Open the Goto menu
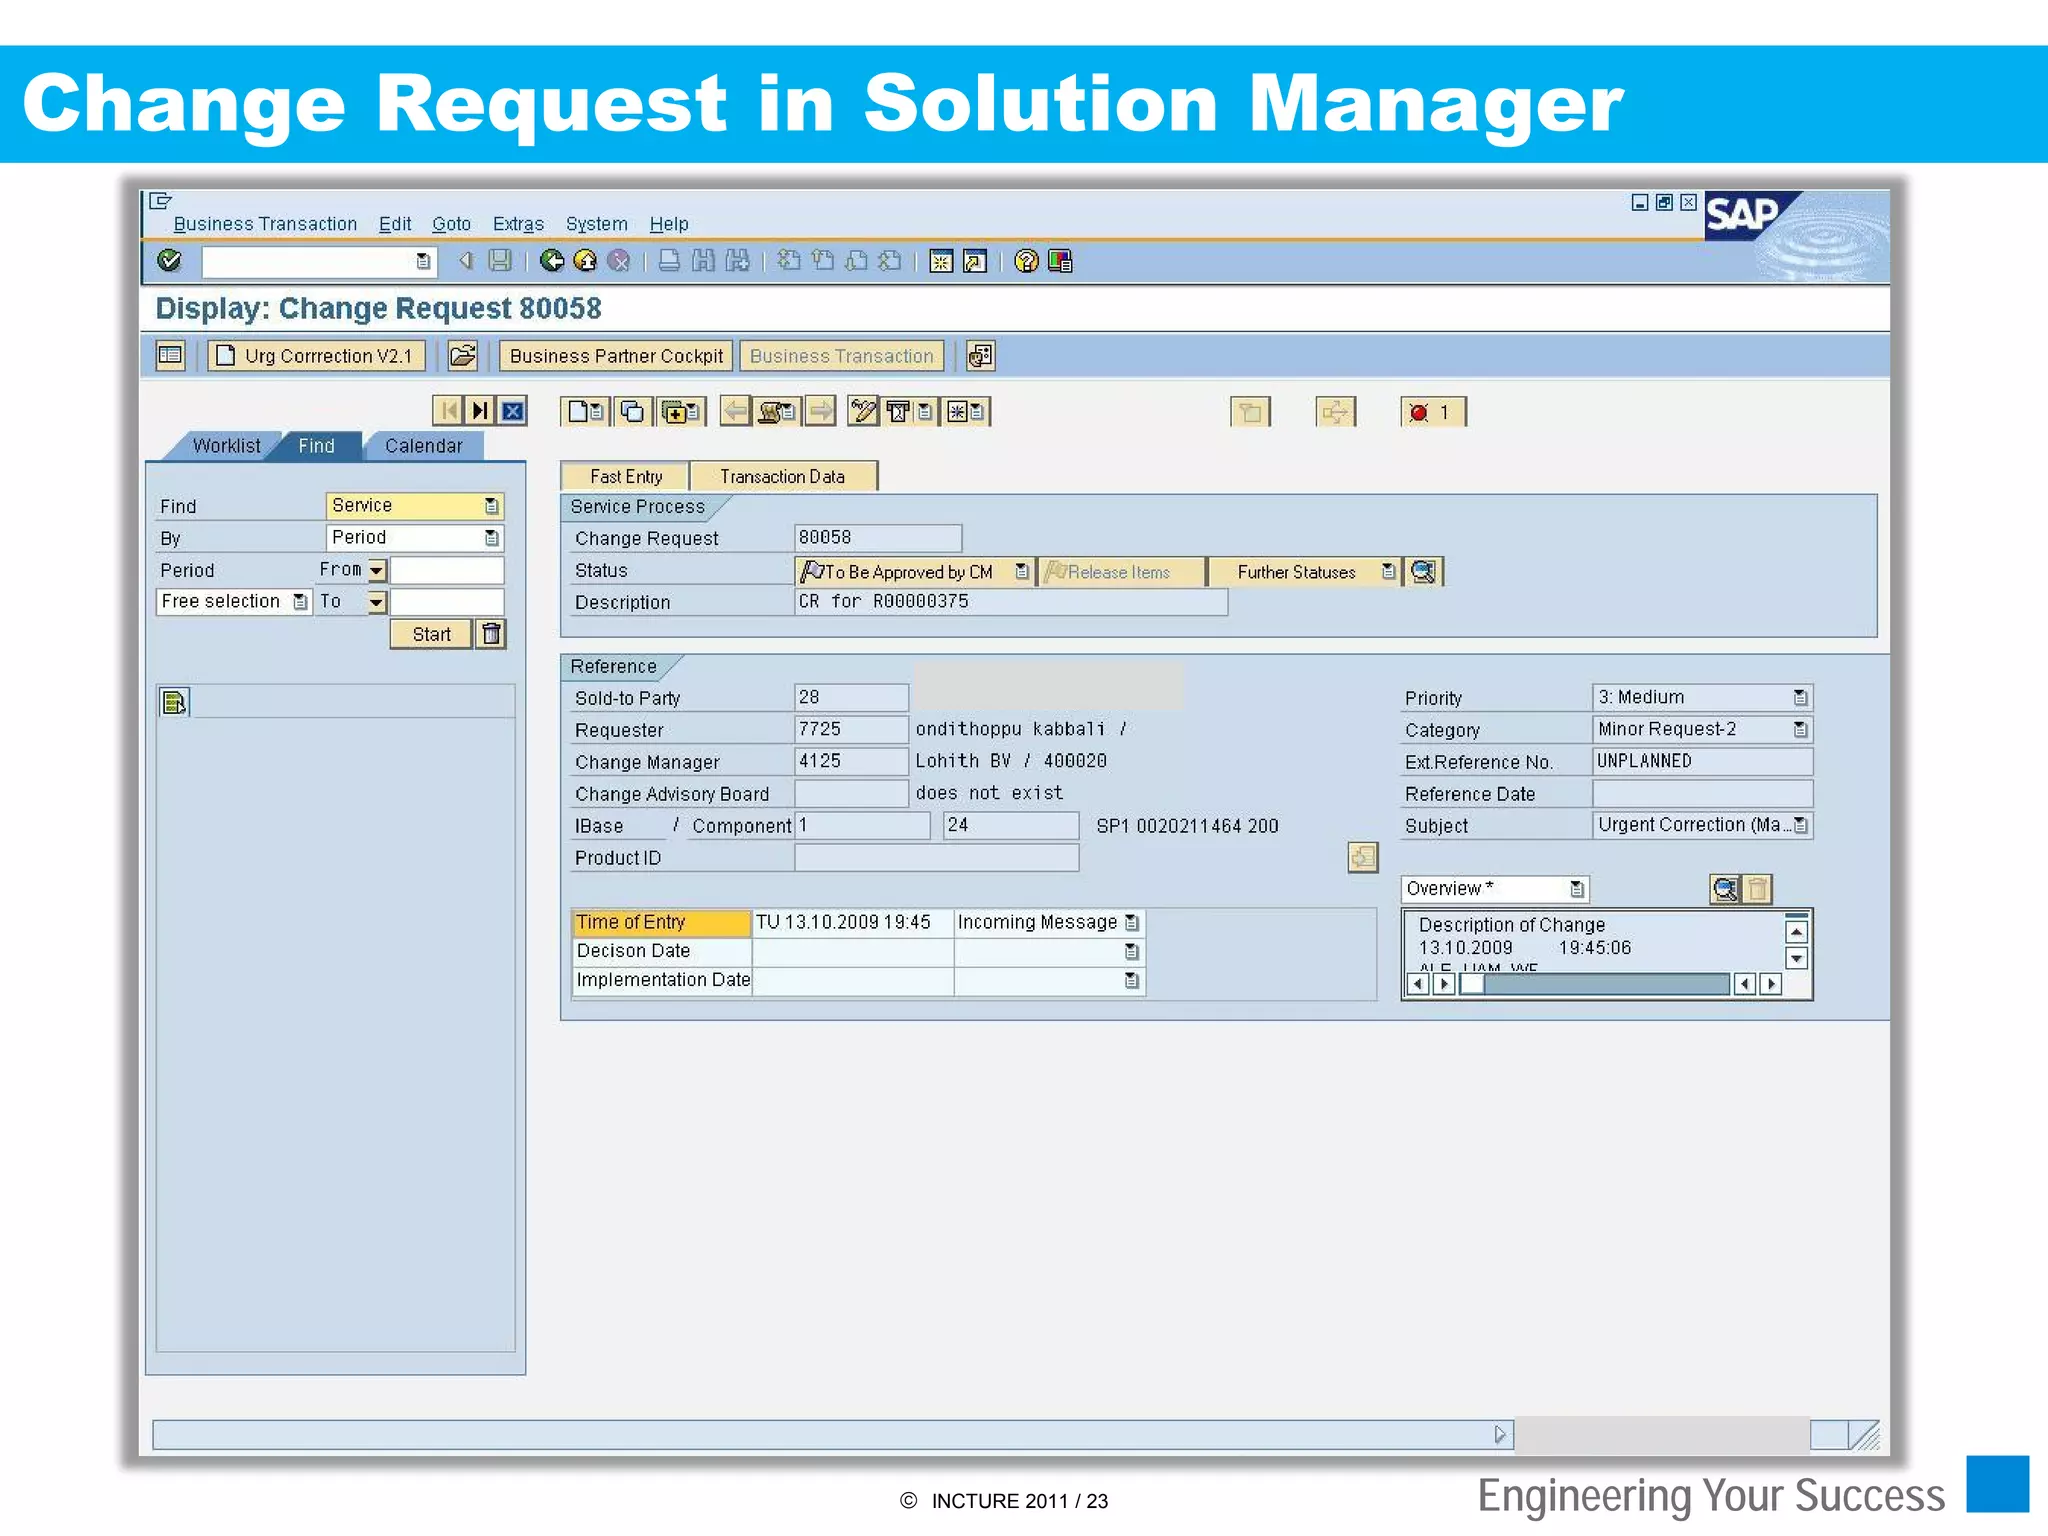Viewport: 2048px width, 1536px height. point(451,224)
